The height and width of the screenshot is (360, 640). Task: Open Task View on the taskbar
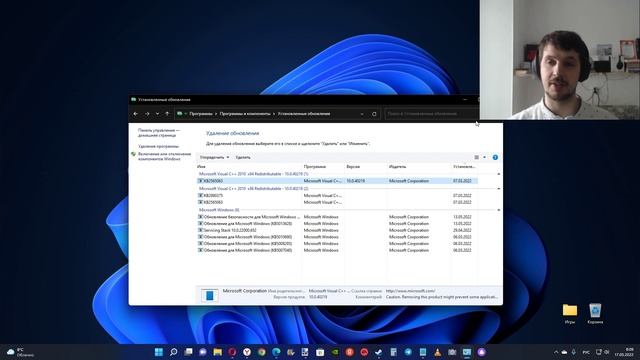pos(188,352)
